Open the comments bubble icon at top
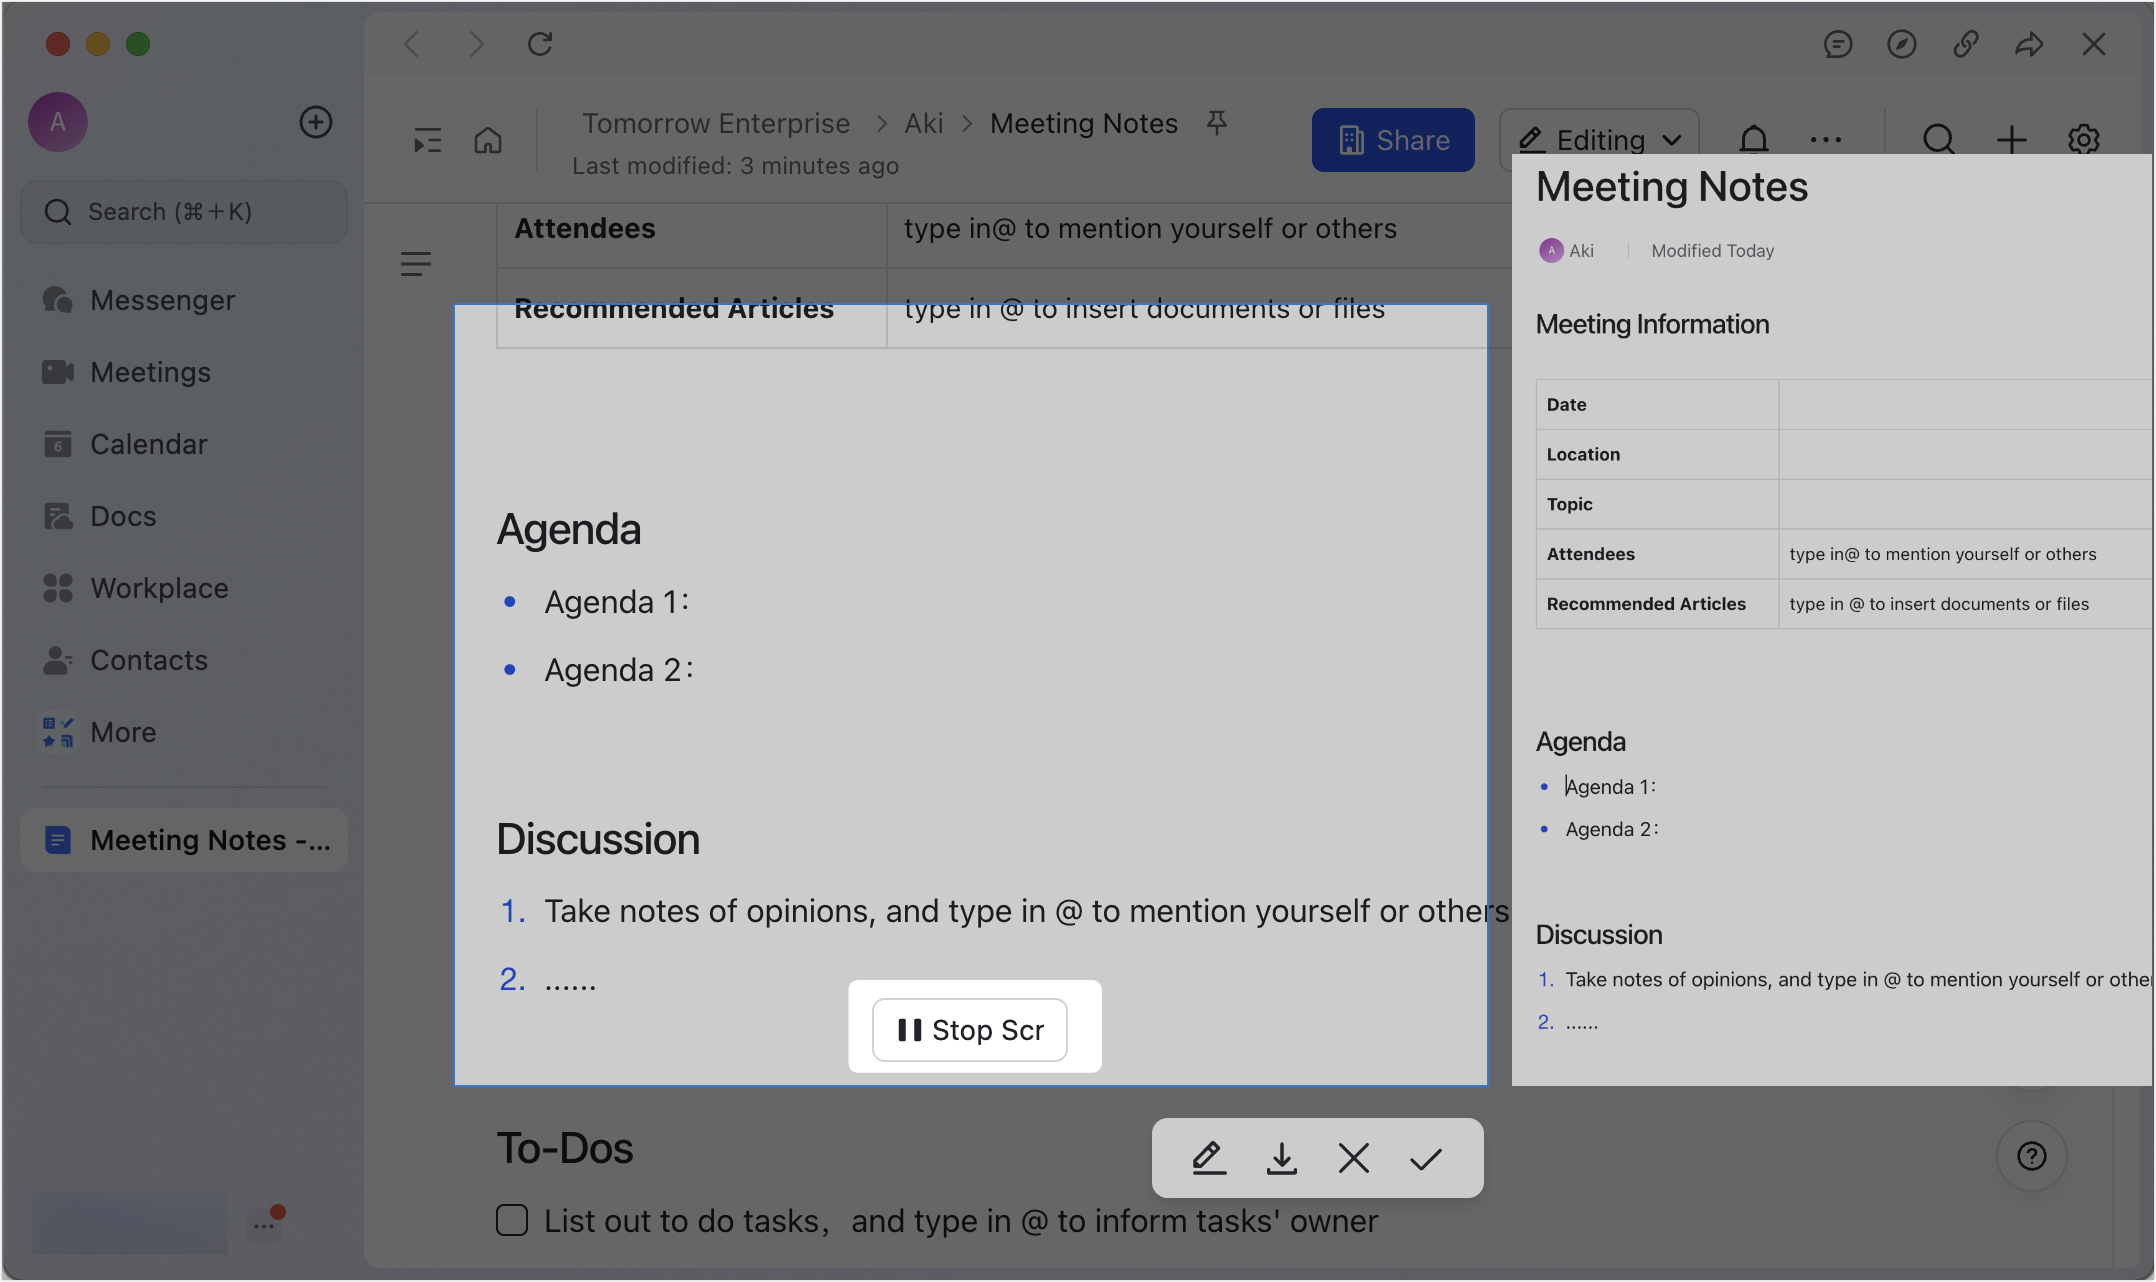This screenshot has height=1282, width=2156. coord(1837,44)
